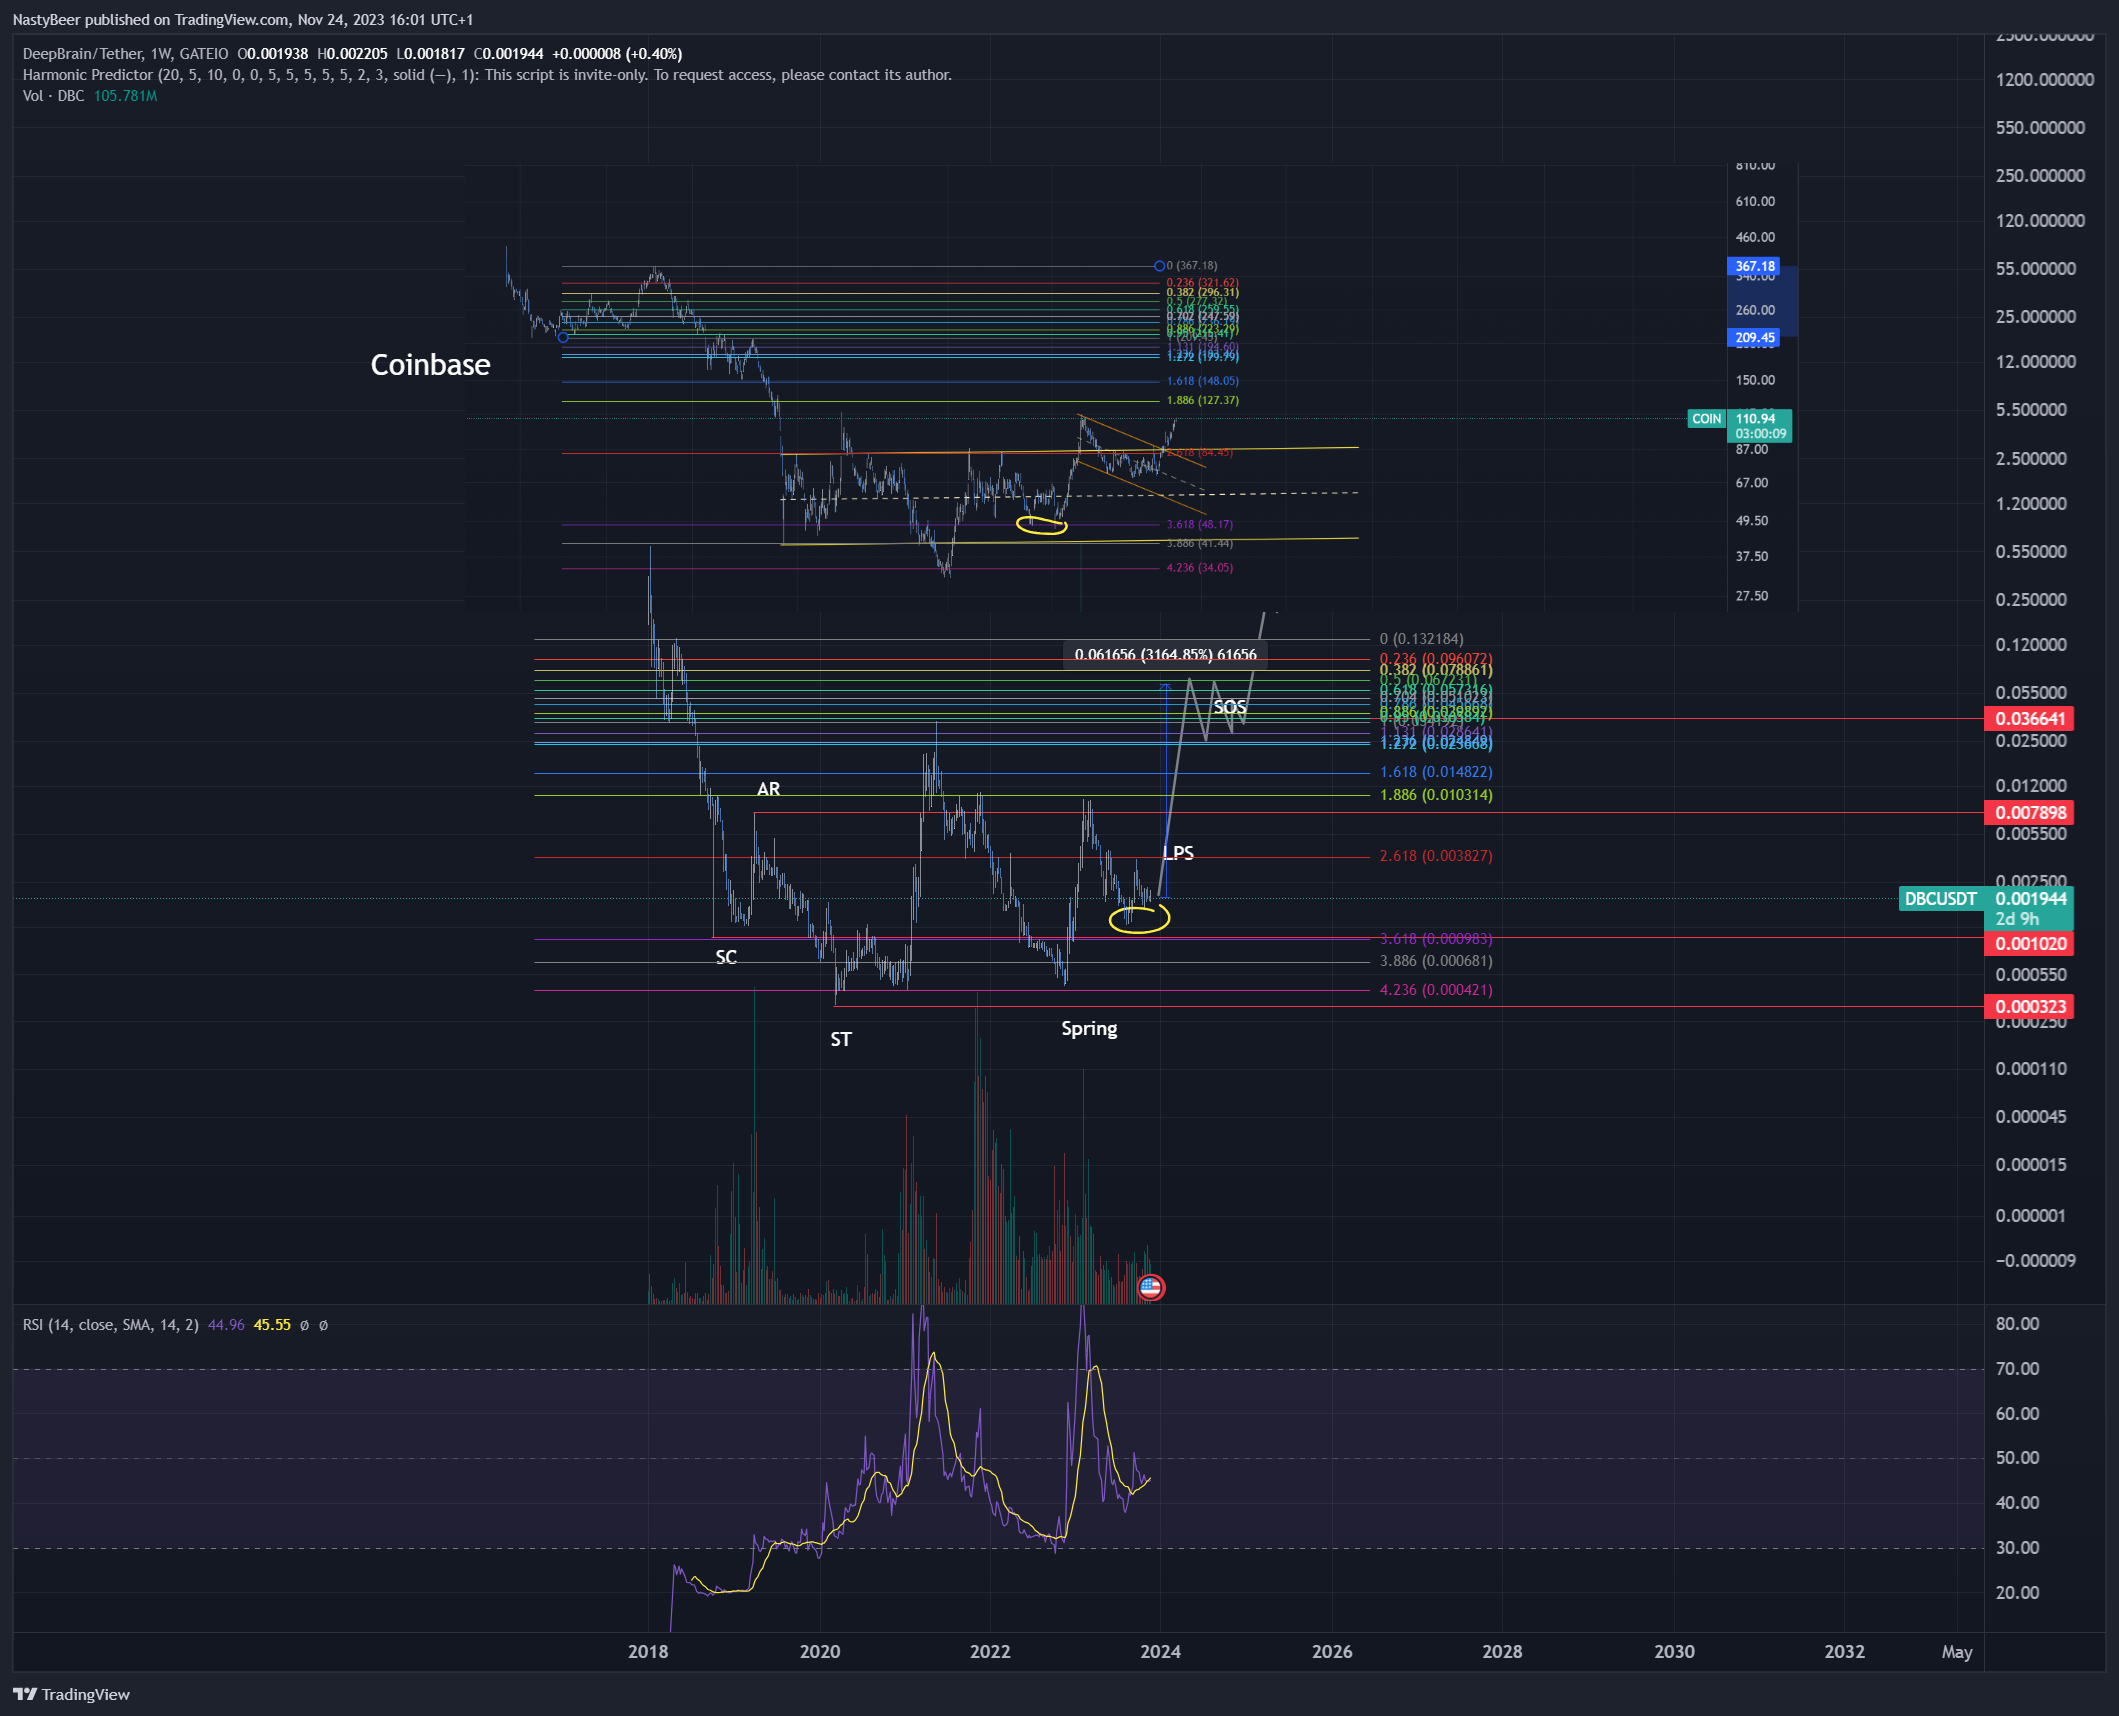Screen dimensions: 2119x1716
Task: Select the SC text annotation
Action: pos(726,957)
